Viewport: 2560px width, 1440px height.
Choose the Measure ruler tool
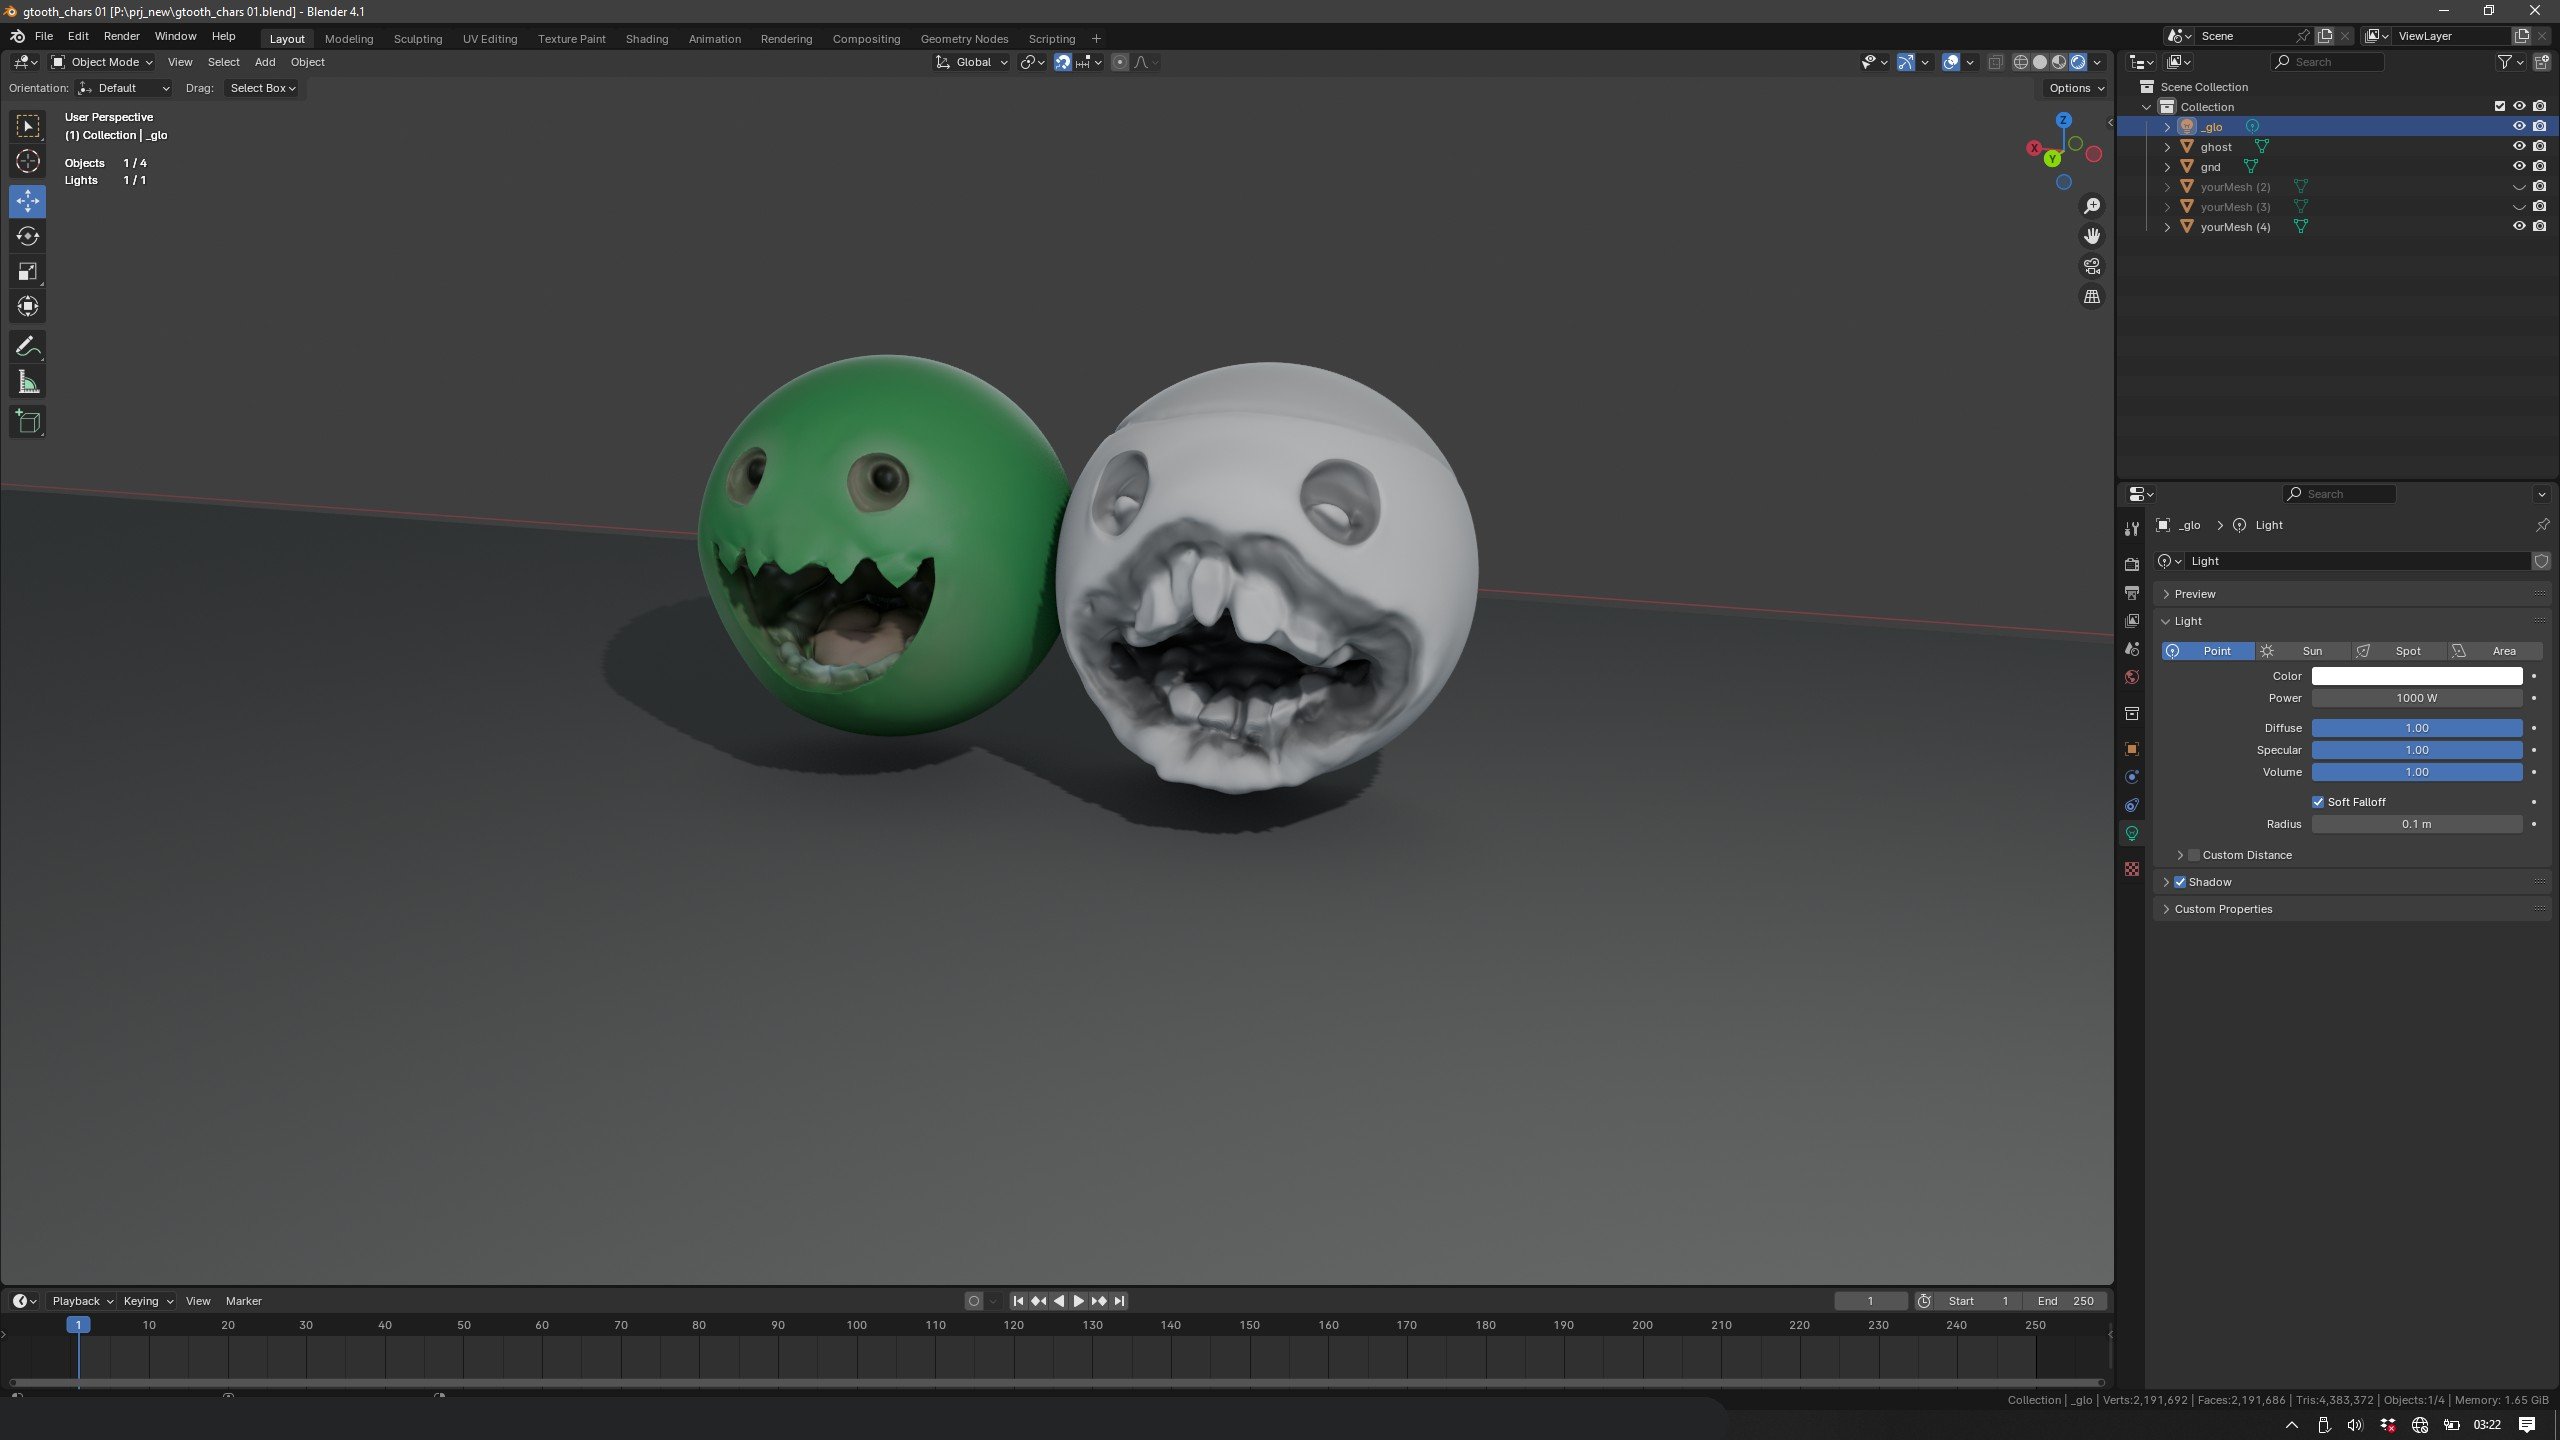(28, 382)
